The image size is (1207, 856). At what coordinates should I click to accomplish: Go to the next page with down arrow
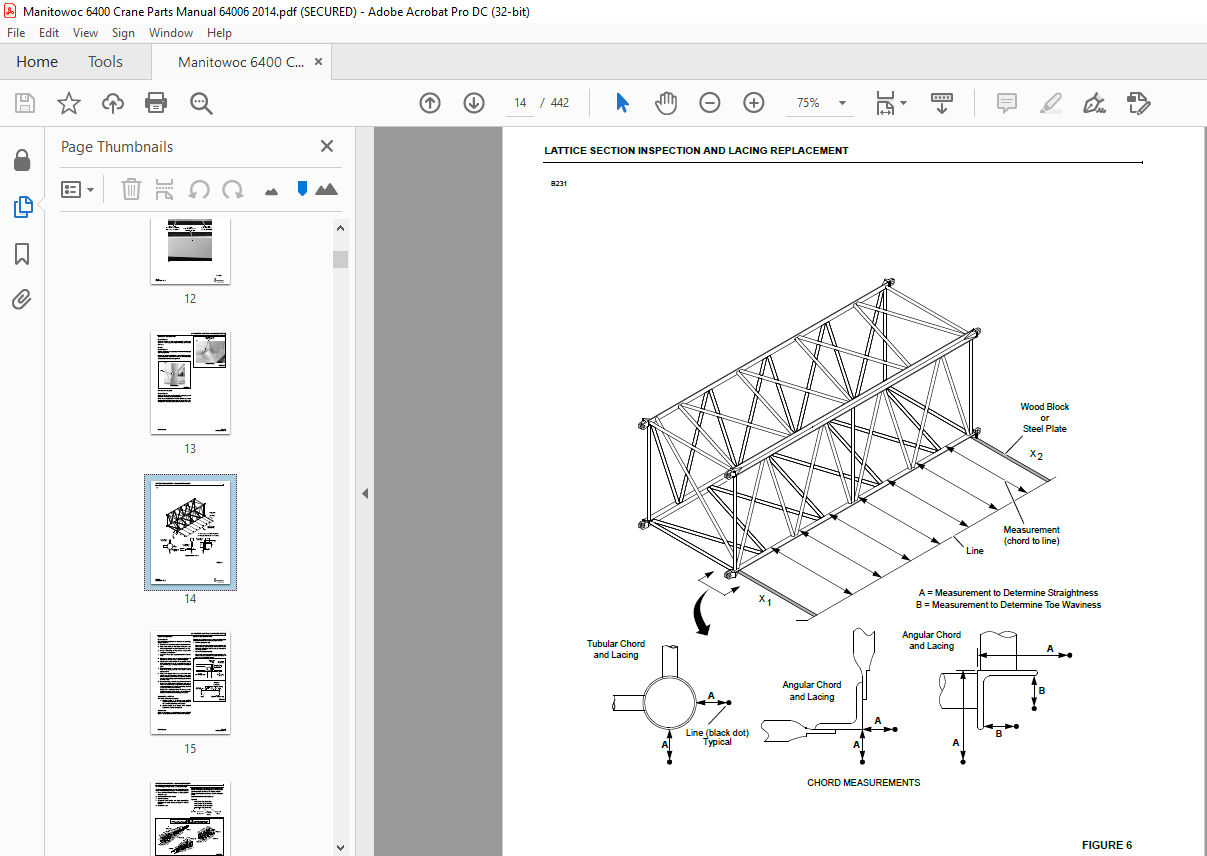tap(473, 102)
